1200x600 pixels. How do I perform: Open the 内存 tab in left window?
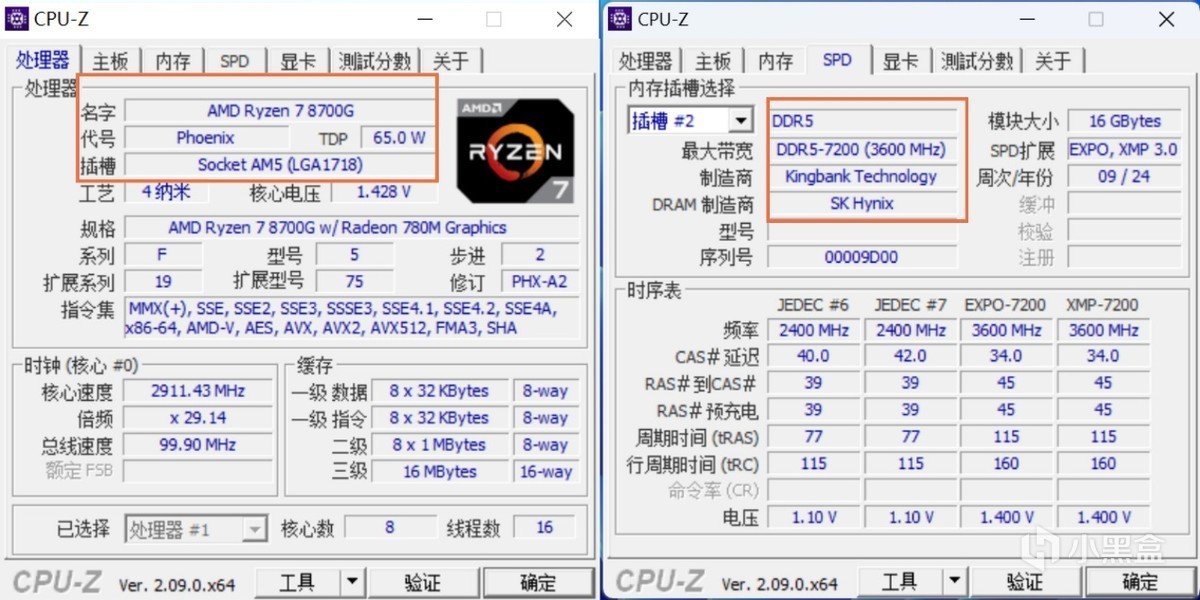172,61
